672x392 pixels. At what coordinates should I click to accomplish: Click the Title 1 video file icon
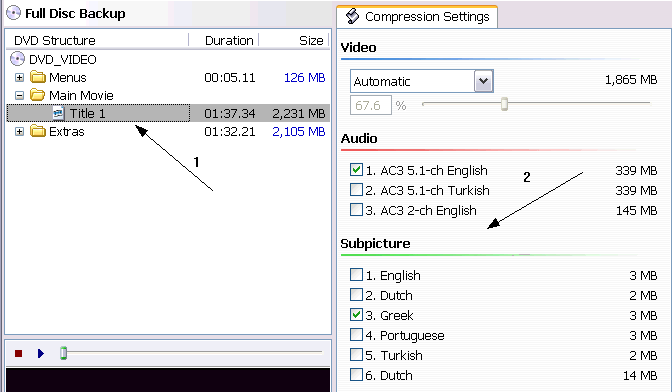(58, 114)
